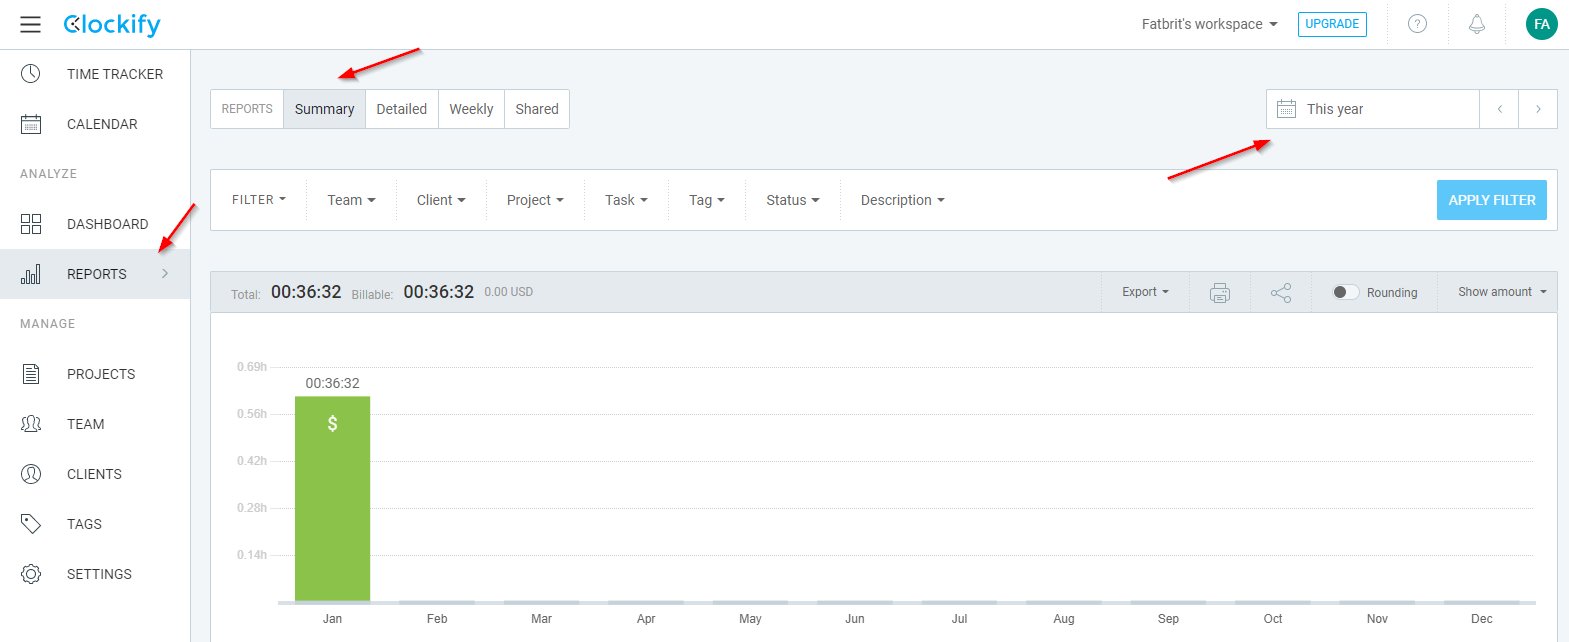Click the green January chart bar
This screenshot has width=1569, height=642.
pos(333,499)
